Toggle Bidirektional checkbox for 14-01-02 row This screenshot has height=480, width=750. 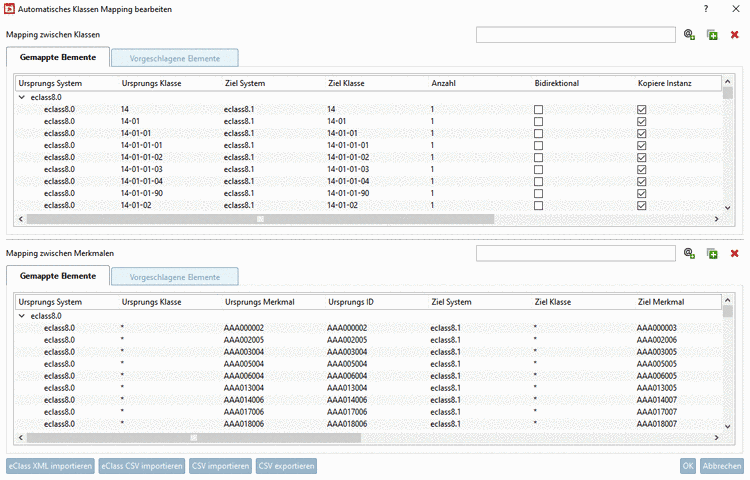click(x=539, y=206)
